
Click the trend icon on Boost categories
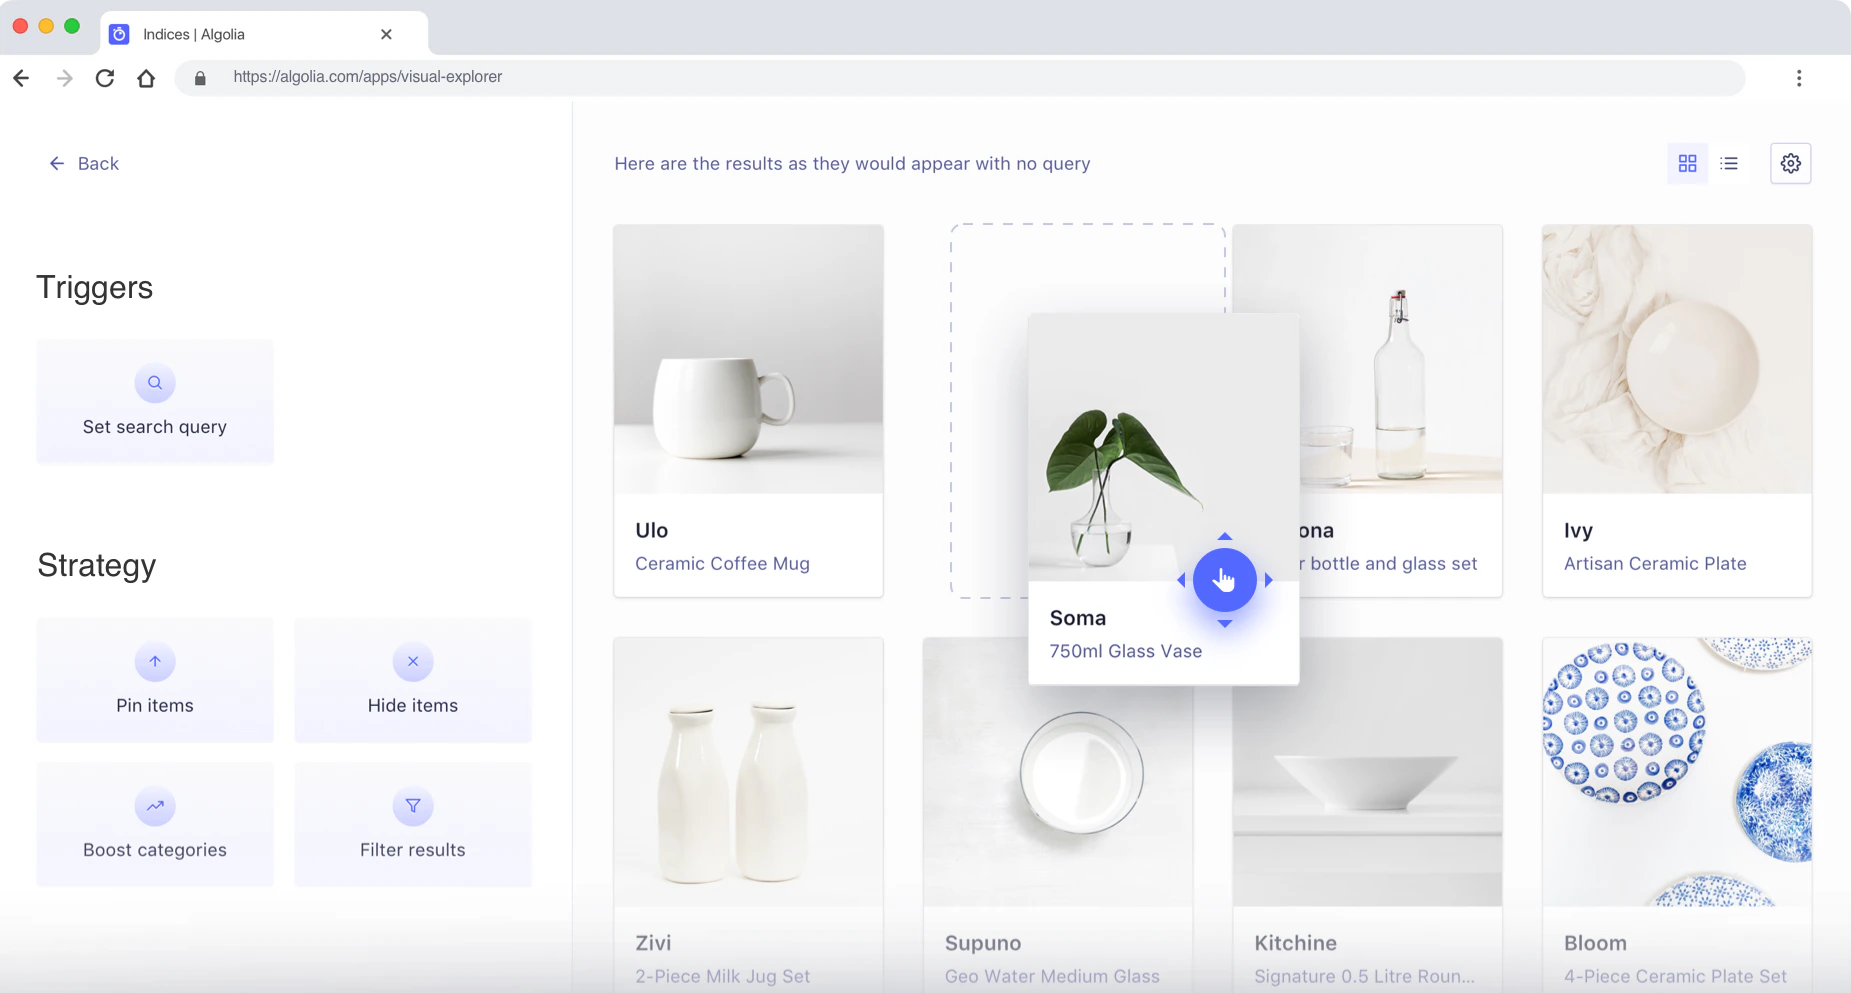coord(155,806)
